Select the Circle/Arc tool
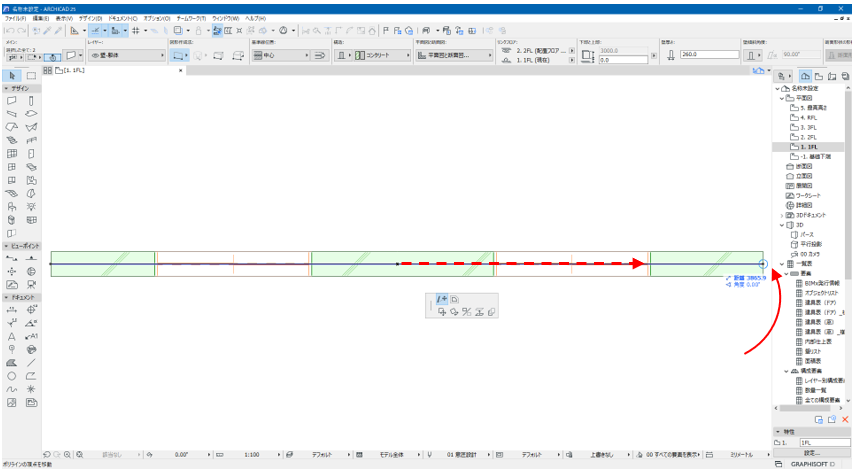The width and height of the screenshot is (855, 473). click(11, 376)
